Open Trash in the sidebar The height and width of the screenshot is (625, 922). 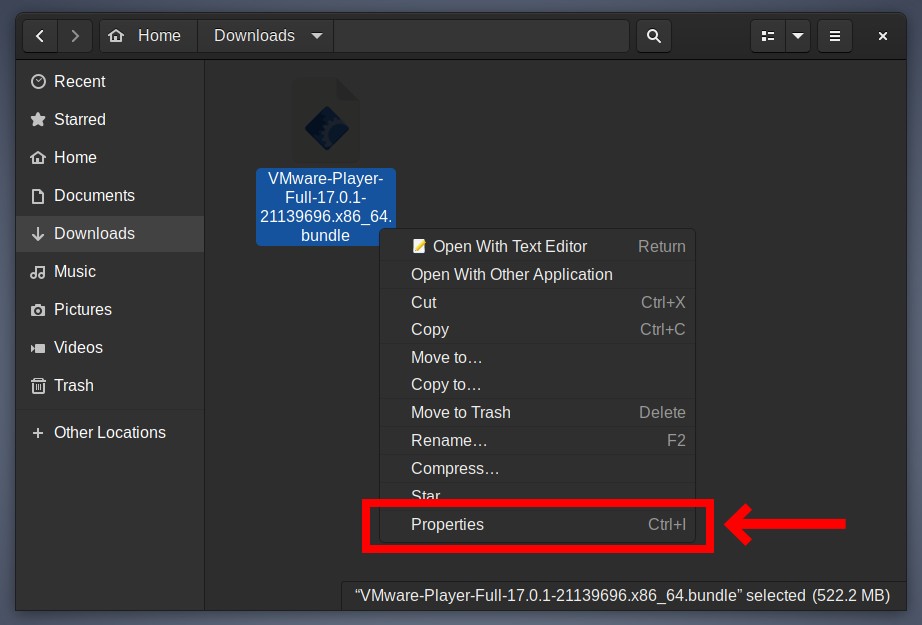110,385
